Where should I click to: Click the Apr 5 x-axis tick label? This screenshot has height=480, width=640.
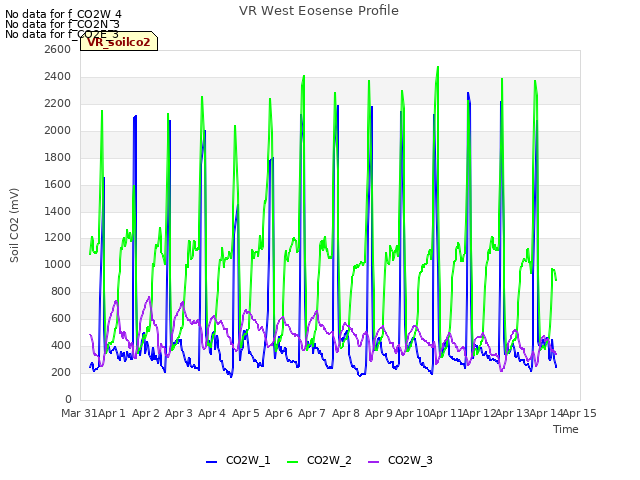click(246, 413)
